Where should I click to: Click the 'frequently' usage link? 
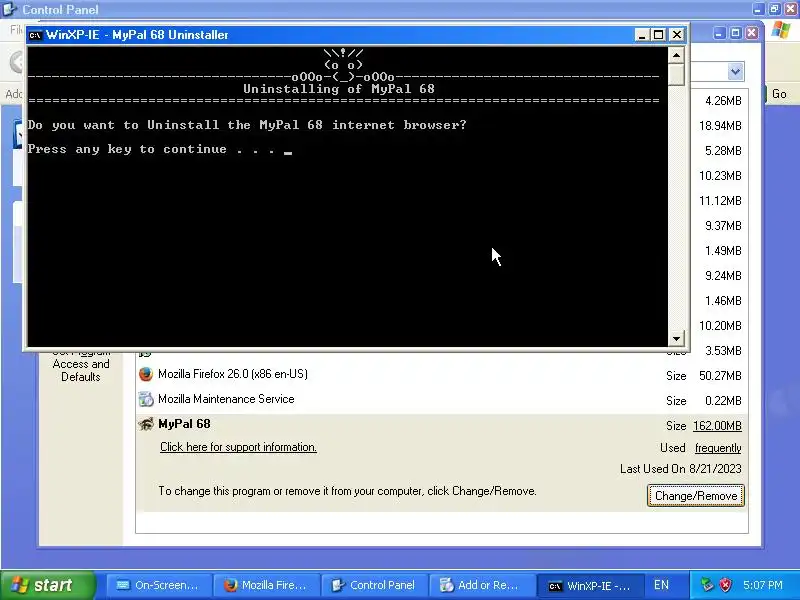tap(718, 448)
